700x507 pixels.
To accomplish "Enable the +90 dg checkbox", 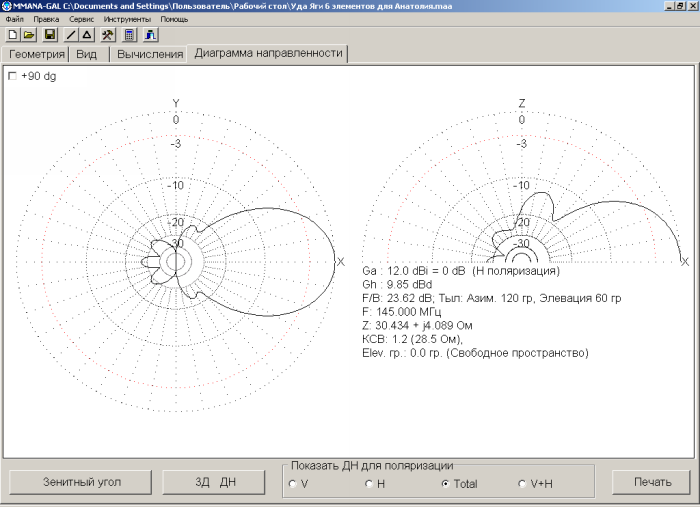I will coord(12,76).
